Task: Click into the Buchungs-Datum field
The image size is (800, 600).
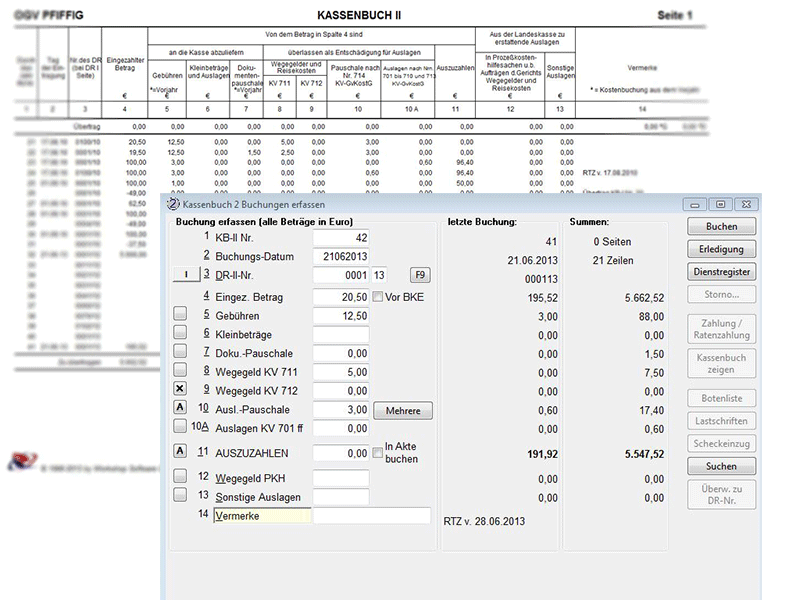Action: (x=340, y=257)
